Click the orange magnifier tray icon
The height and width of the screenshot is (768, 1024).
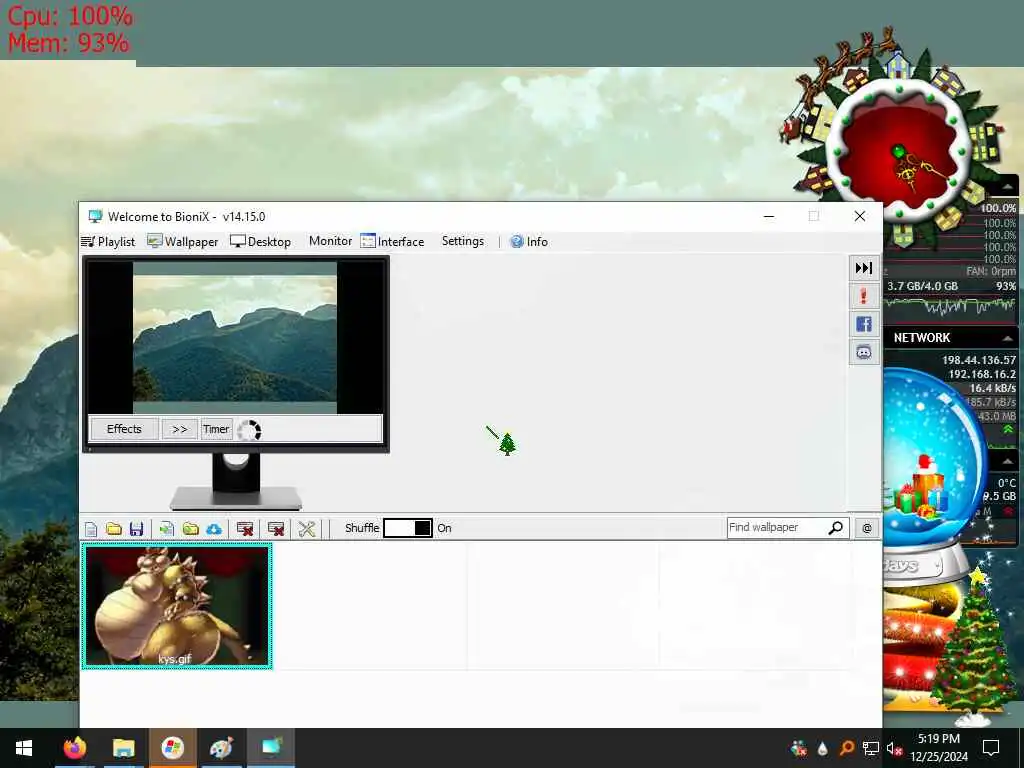coord(846,748)
